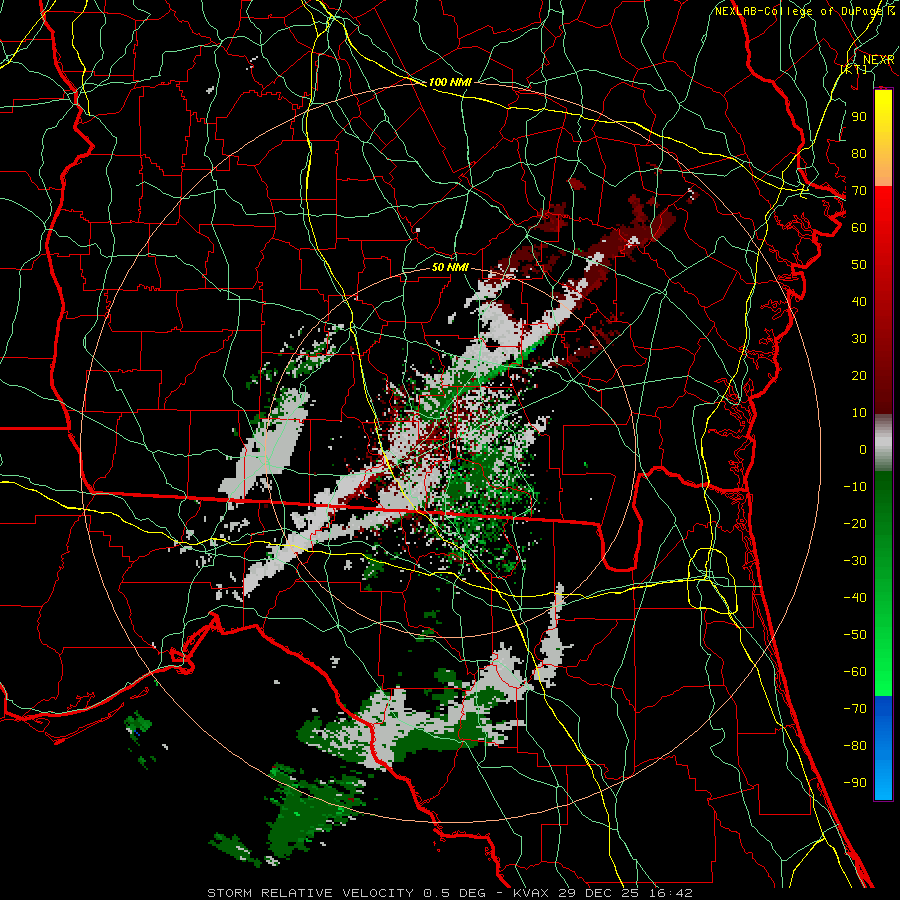The image size is (900, 900).
Task: Click the -50 value on color scale
Action: coord(855,635)
